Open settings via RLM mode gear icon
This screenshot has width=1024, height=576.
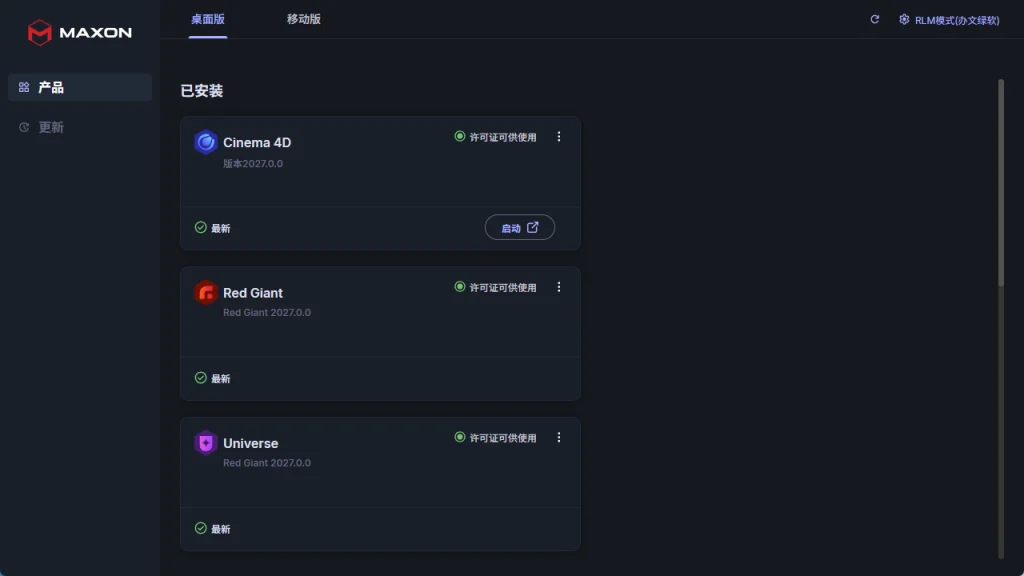(x=904, y=20)
